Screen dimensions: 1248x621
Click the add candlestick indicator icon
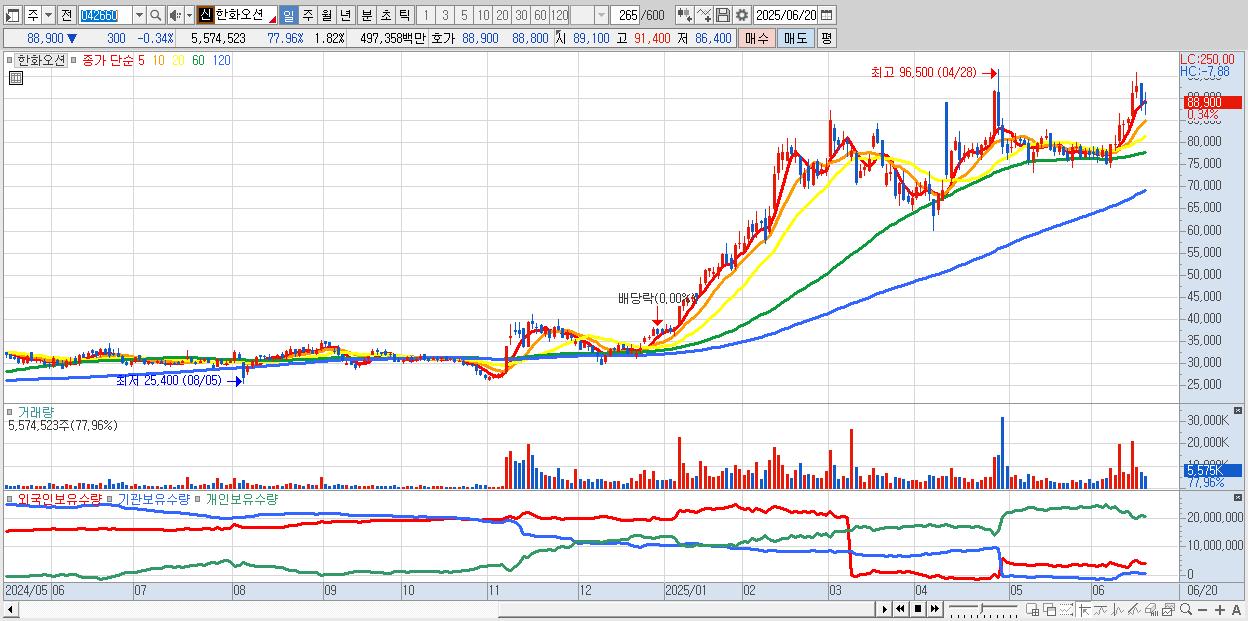click(685, 15)
